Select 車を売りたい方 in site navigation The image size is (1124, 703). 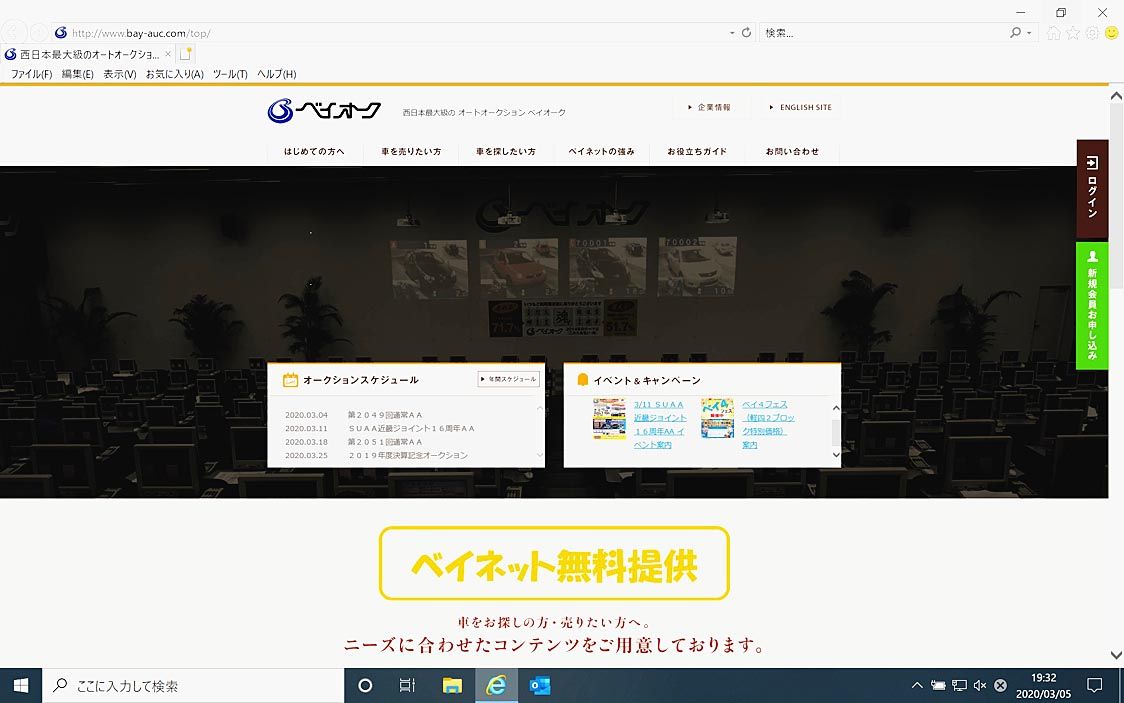click(x=410, y=152)
